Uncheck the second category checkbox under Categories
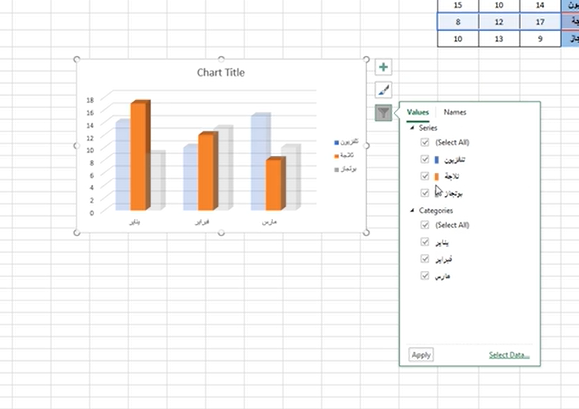The image size is (579, 409). click(425, 259)
